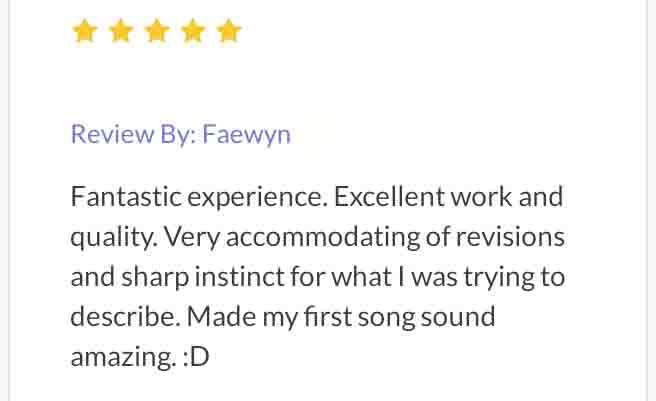Image resolution: width=656 pixels, height=401 pixels.
Task: Click the reviewer name 'Faewyn'
Action: click(247, 136)
